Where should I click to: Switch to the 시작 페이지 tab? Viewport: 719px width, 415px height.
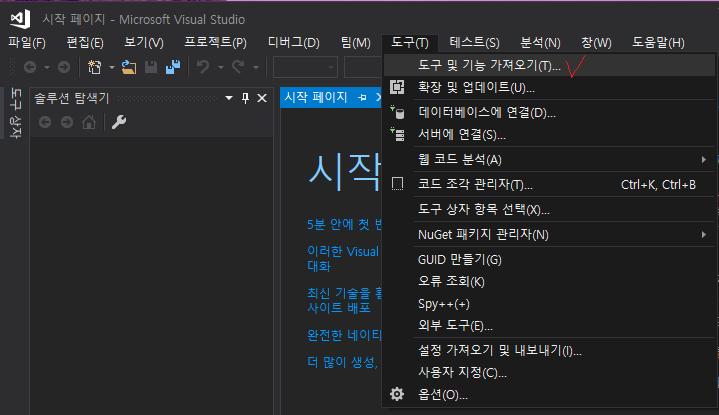coord(316,97)
